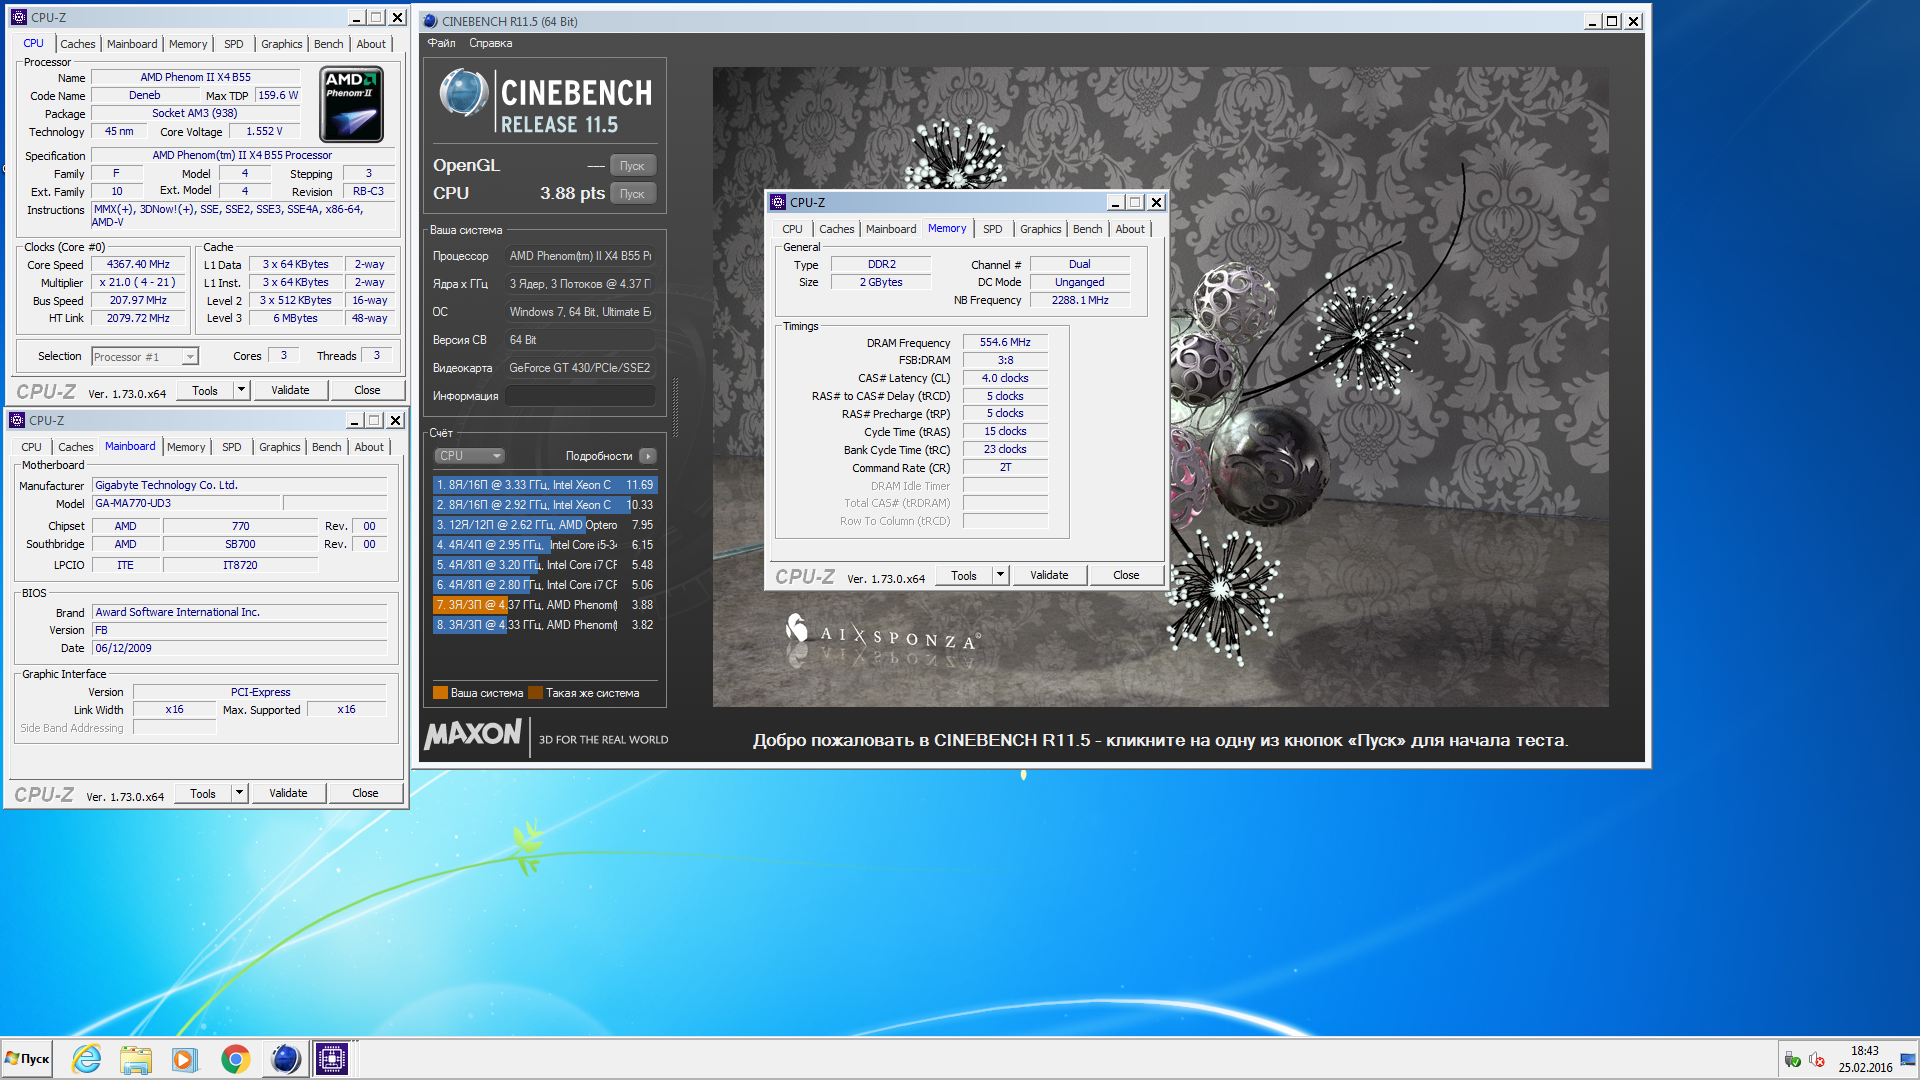The width and height of the screenshot is (1920, 1080).
Task: Click the show desktop tray icon
Action: pos(1908,1059)
